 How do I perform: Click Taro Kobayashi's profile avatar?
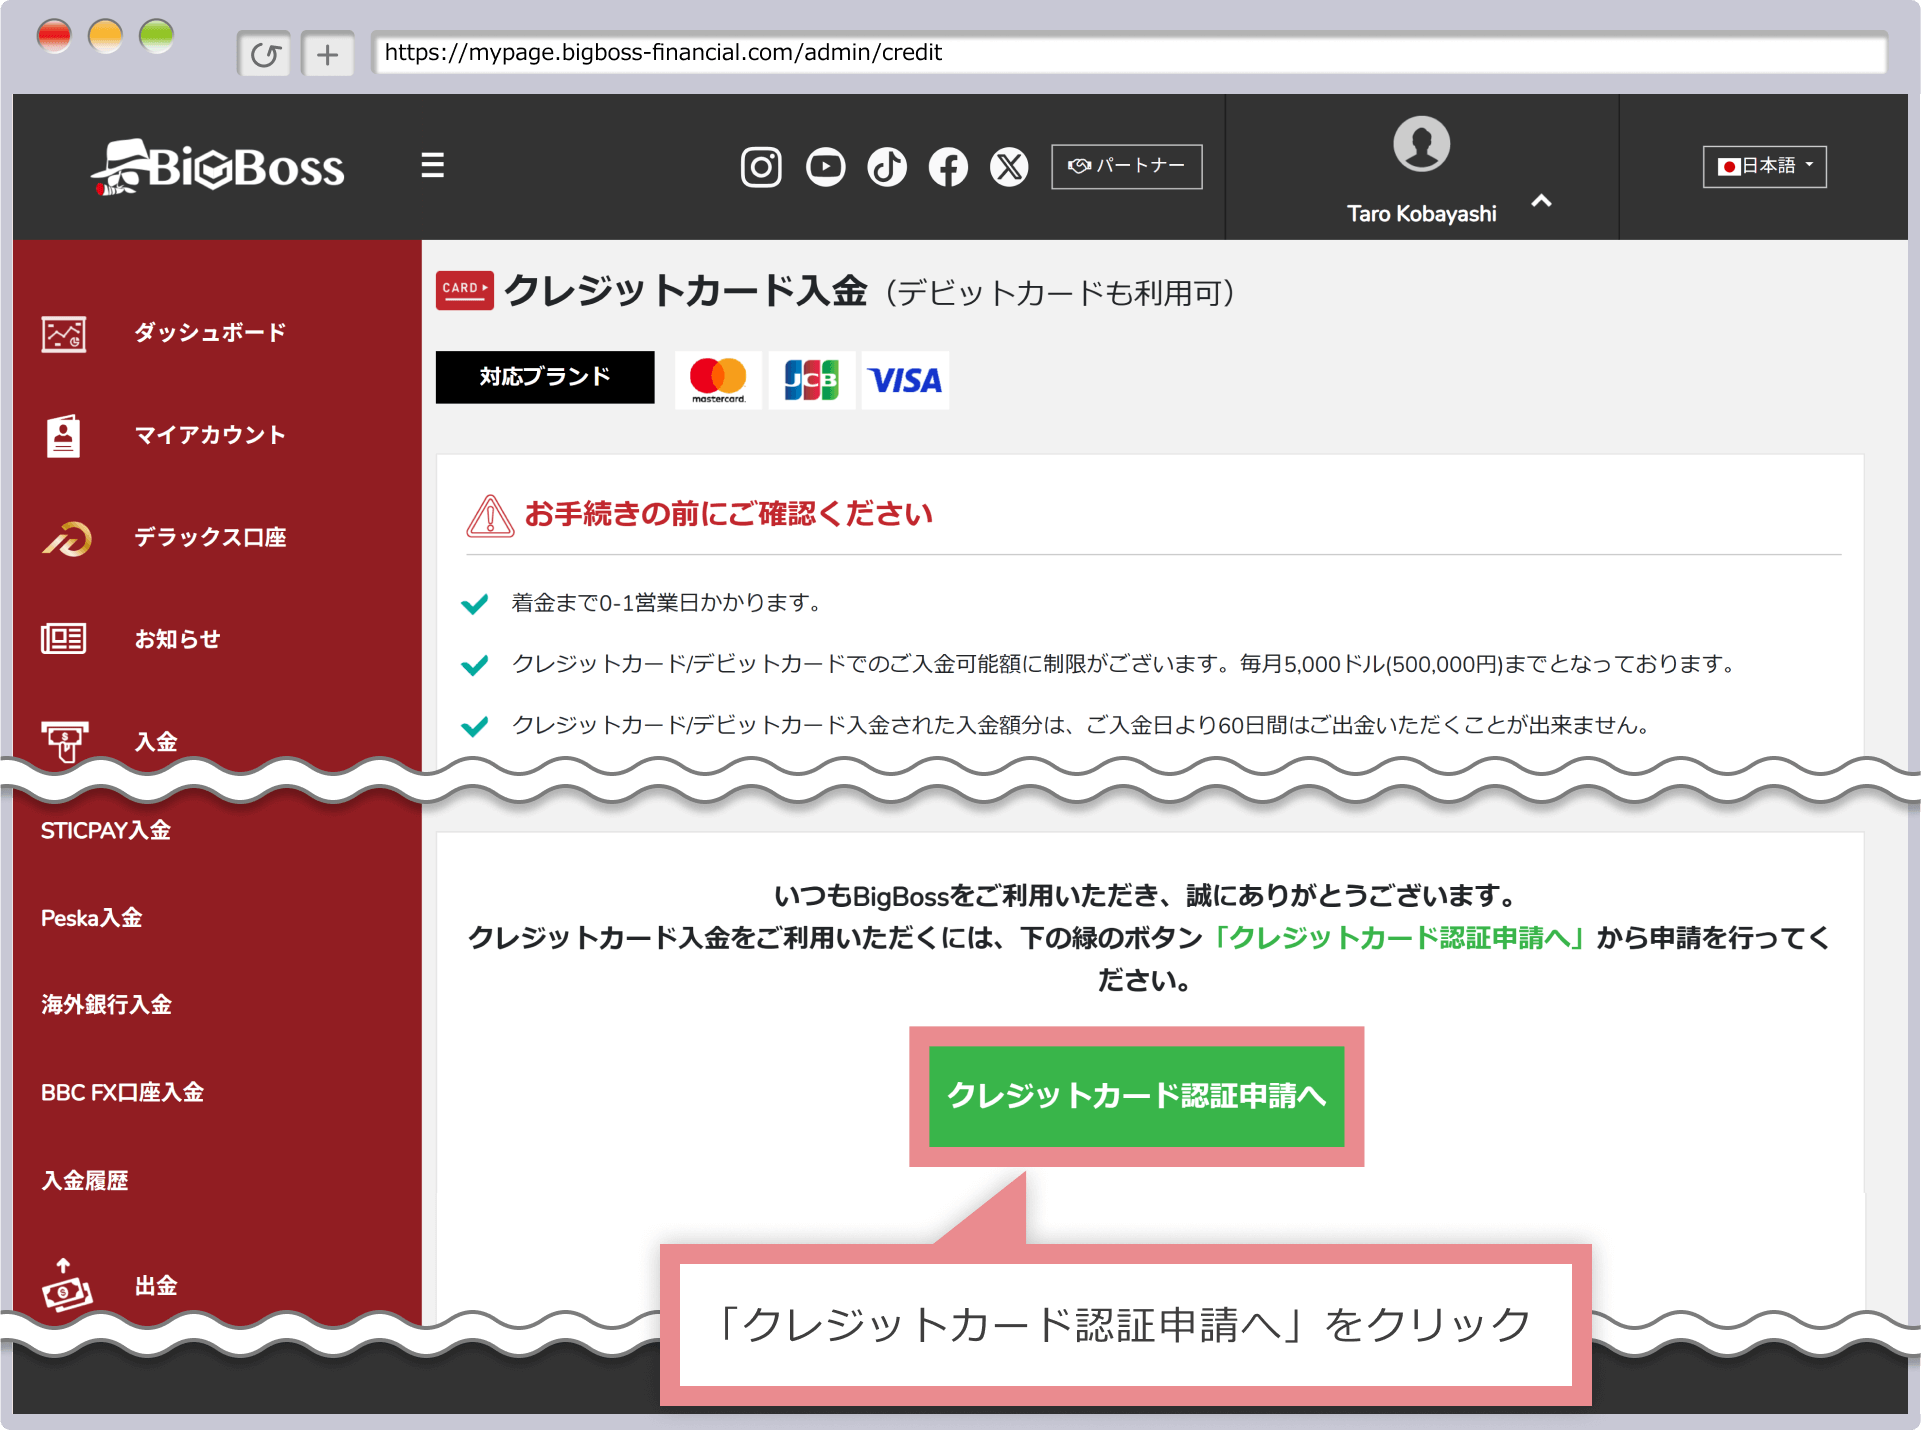pos(1420,144)
